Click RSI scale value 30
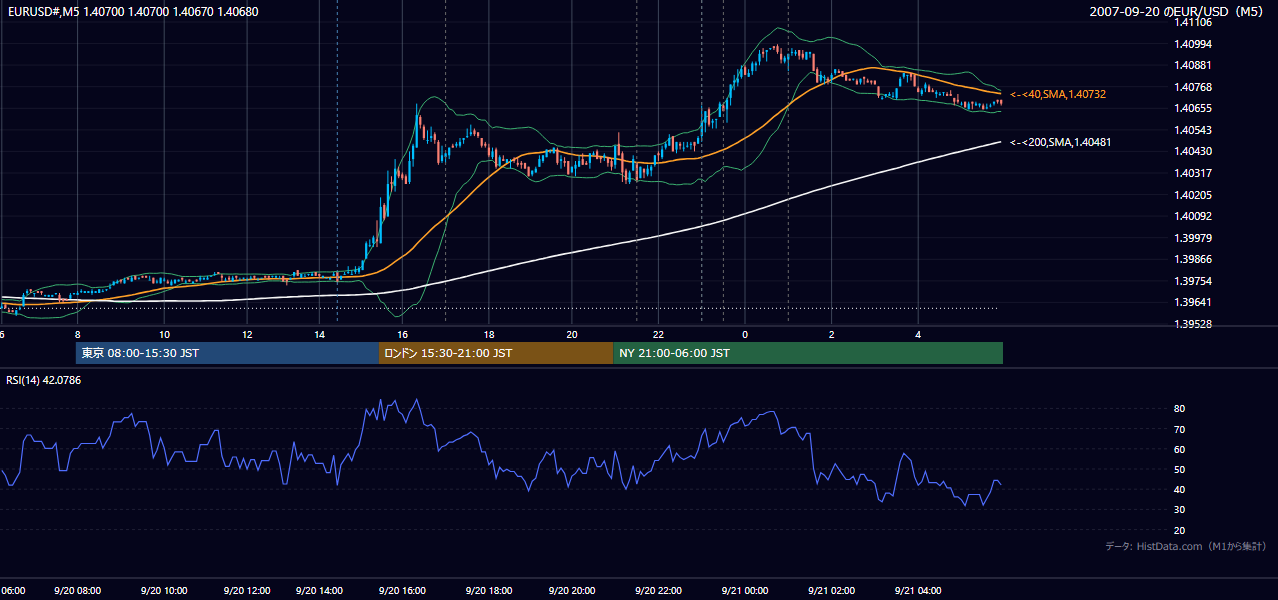The width and height of the screenshot is (1278, 600). click(x=1180, y=510)
